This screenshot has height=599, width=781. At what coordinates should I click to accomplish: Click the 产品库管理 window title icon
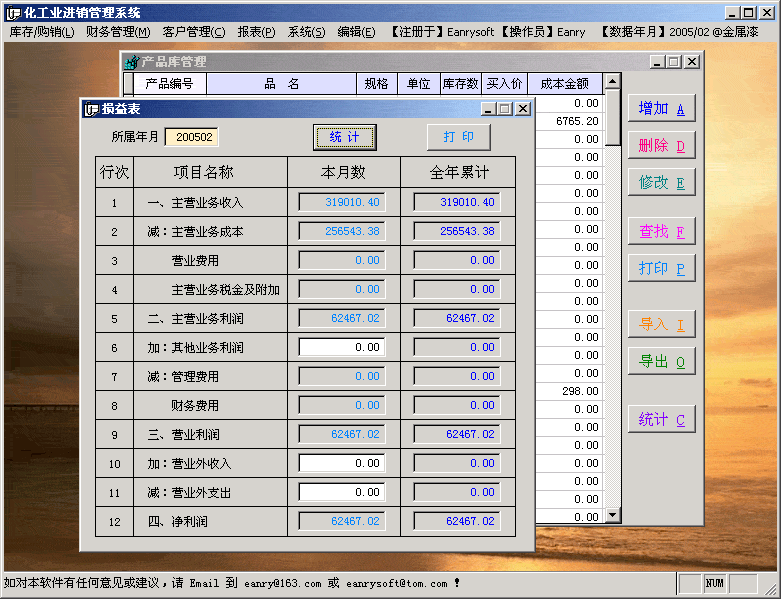tap(131, 62)
